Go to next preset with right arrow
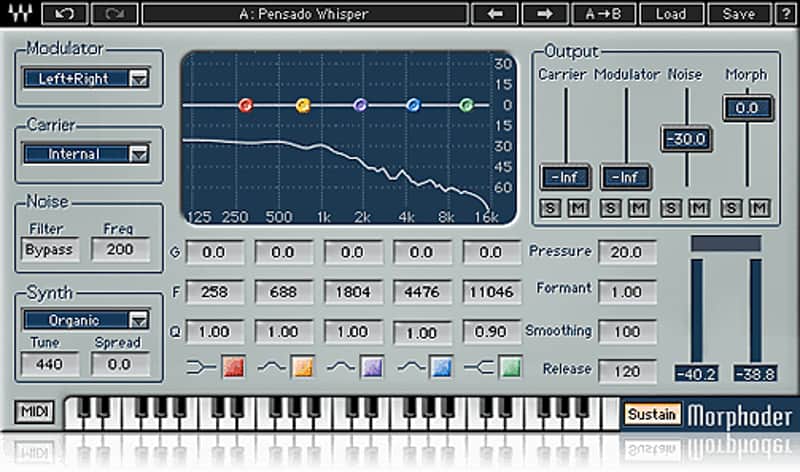 545,14
